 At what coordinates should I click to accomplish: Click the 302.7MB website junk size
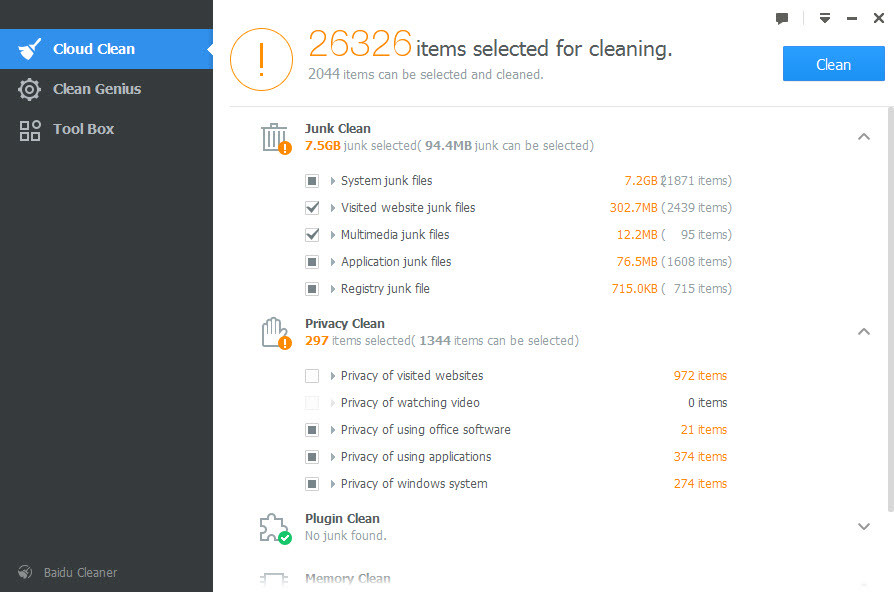(x=633, y=208)
